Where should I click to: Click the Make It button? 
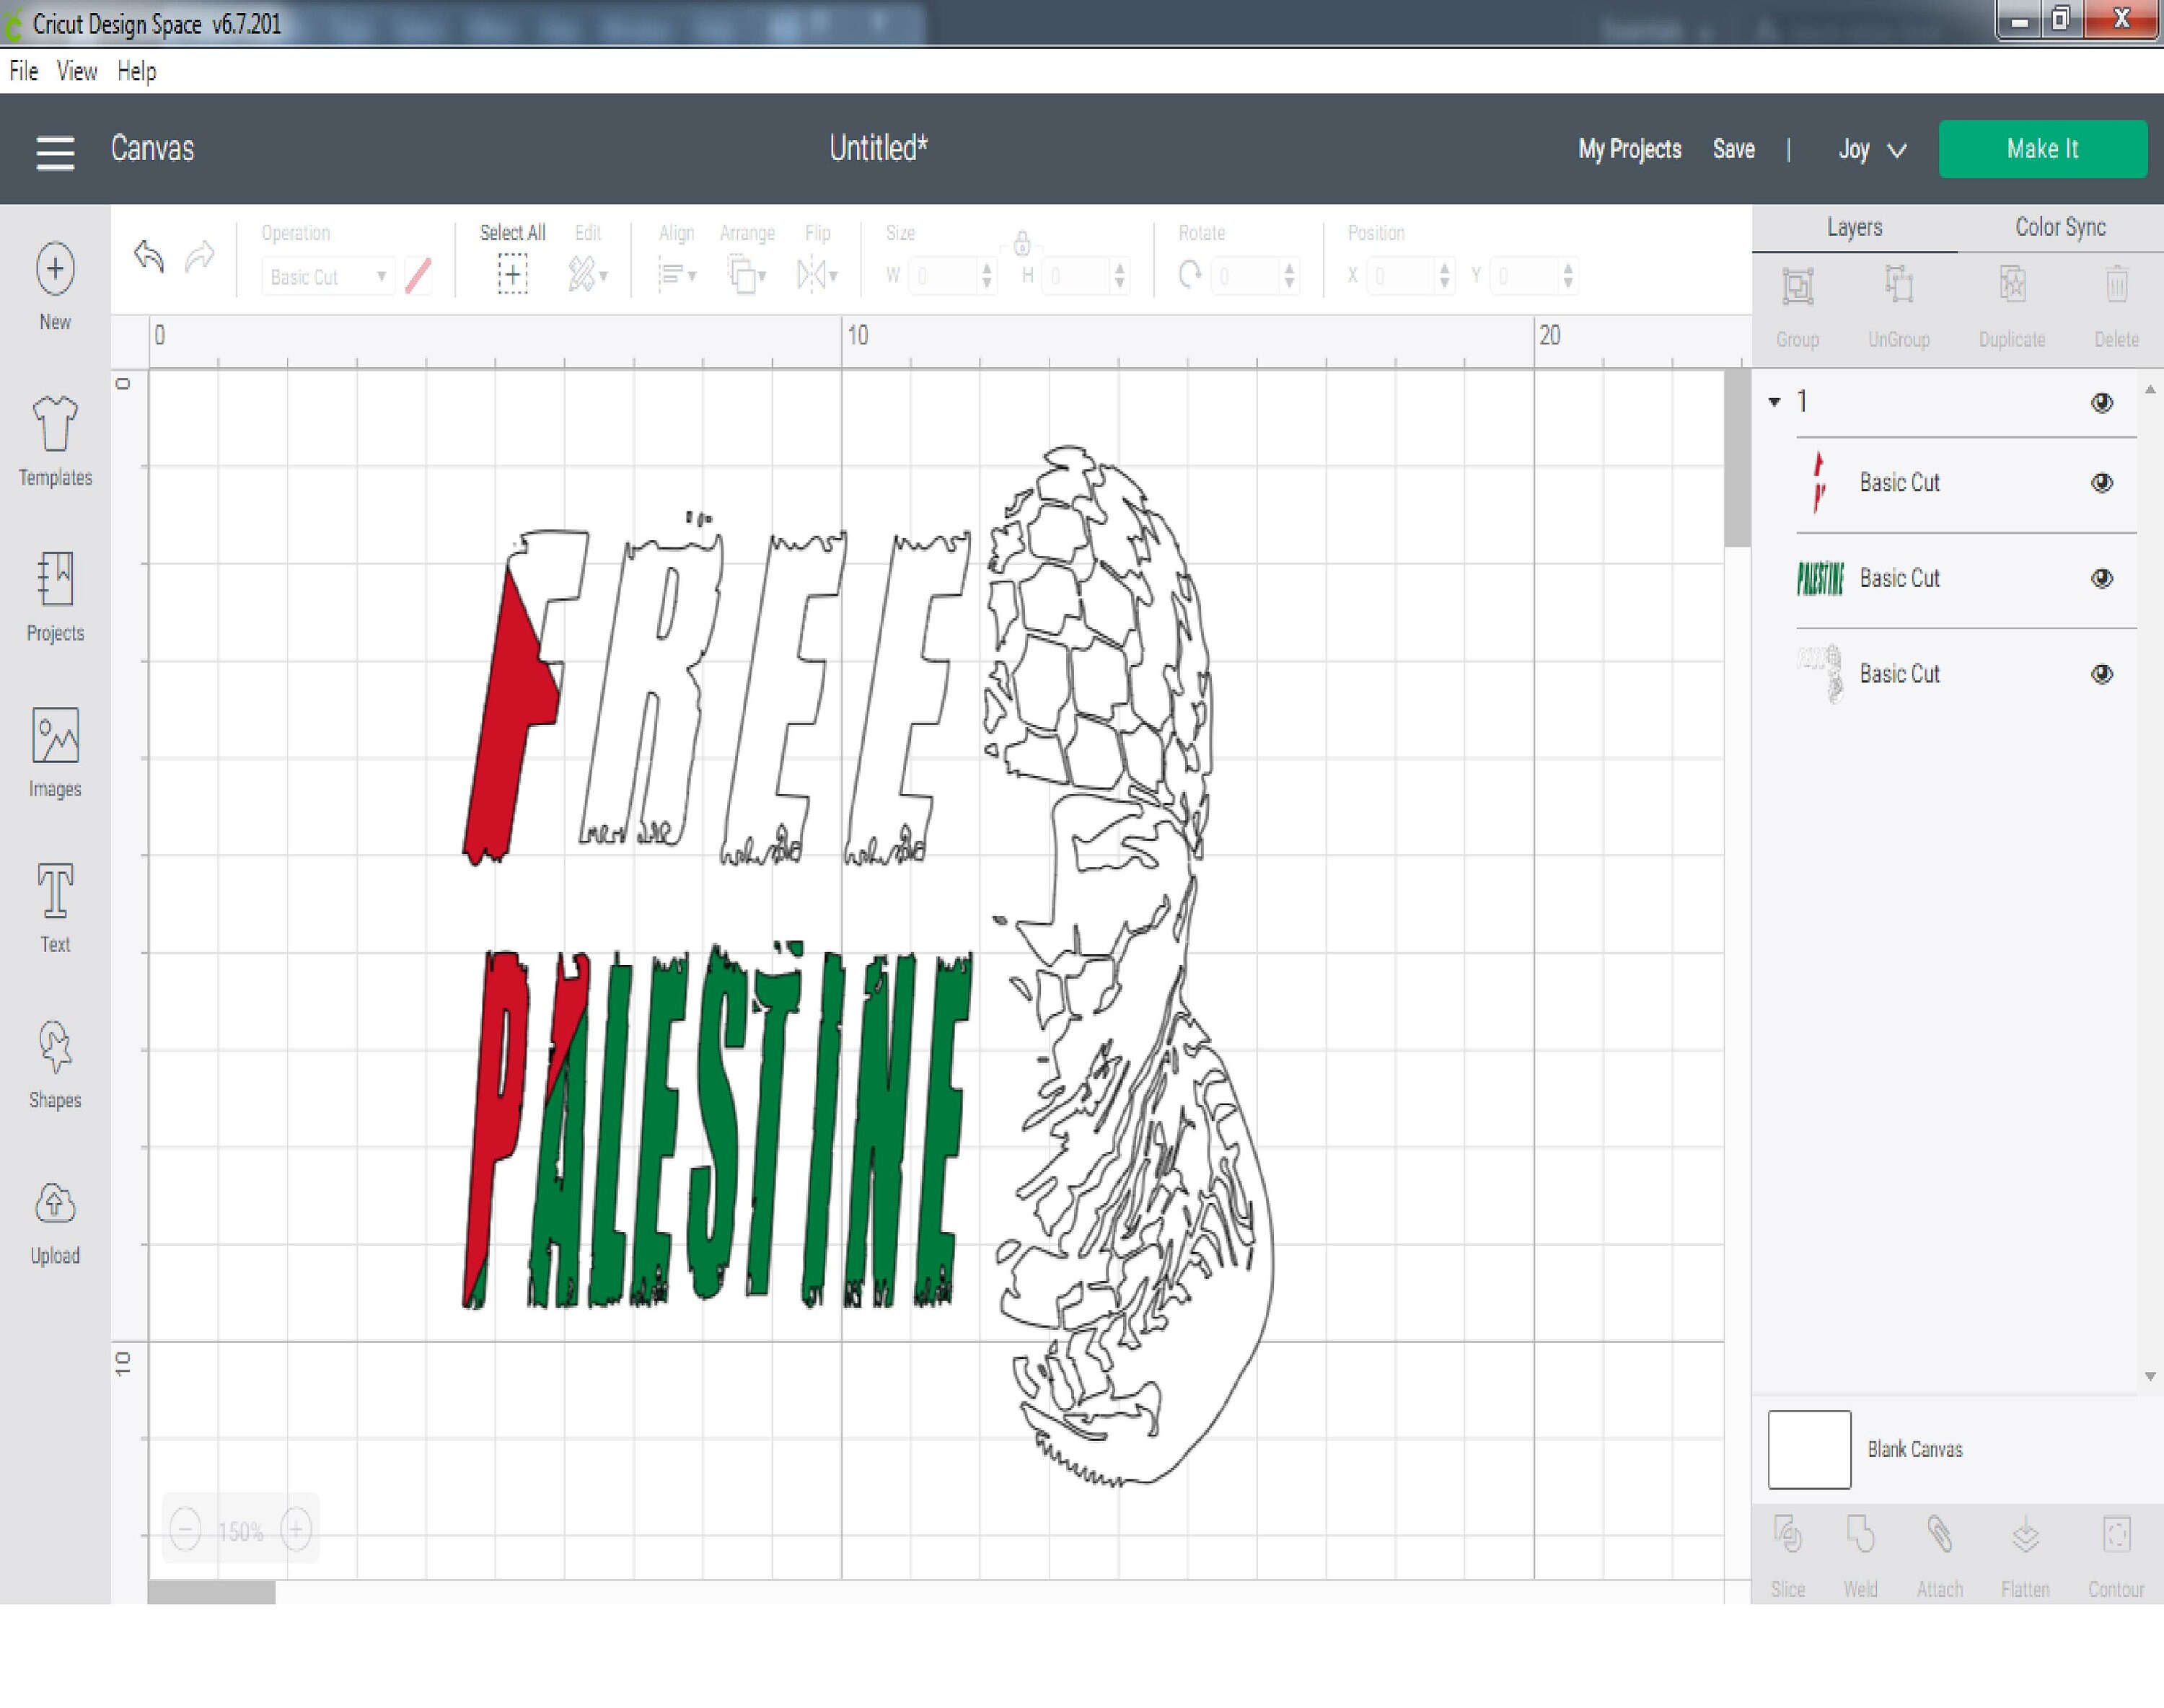[x=2042, y=149]
